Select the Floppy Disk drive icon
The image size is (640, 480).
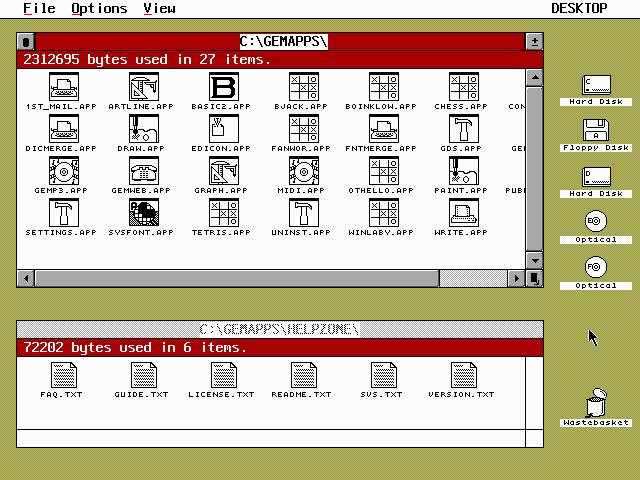point(596,130)
